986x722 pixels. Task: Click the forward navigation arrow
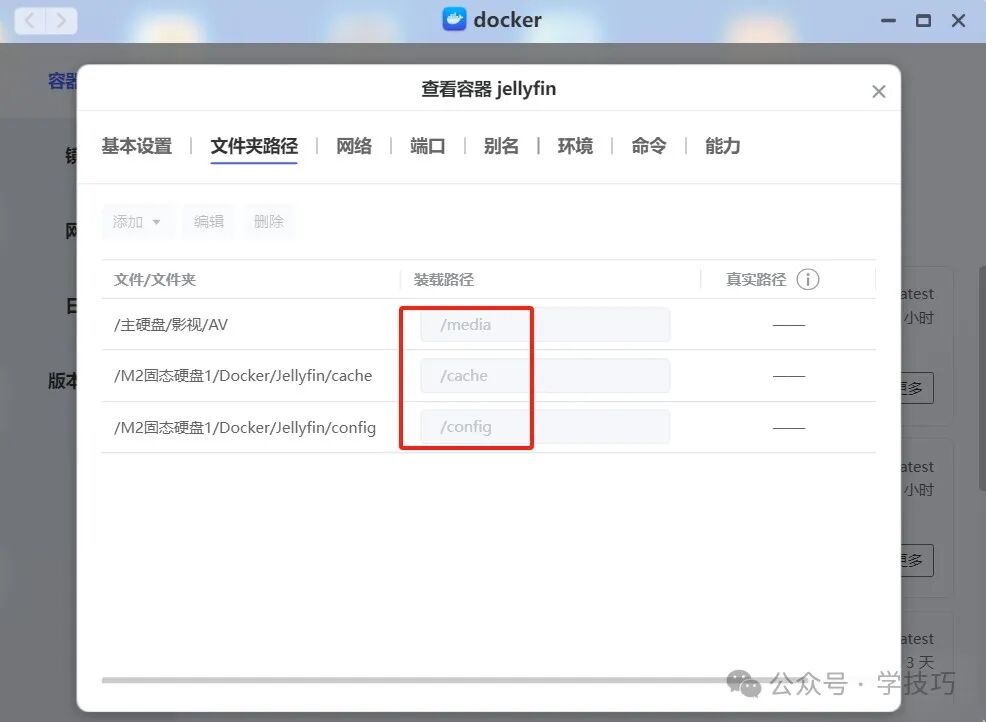click(x=61, y=19)
